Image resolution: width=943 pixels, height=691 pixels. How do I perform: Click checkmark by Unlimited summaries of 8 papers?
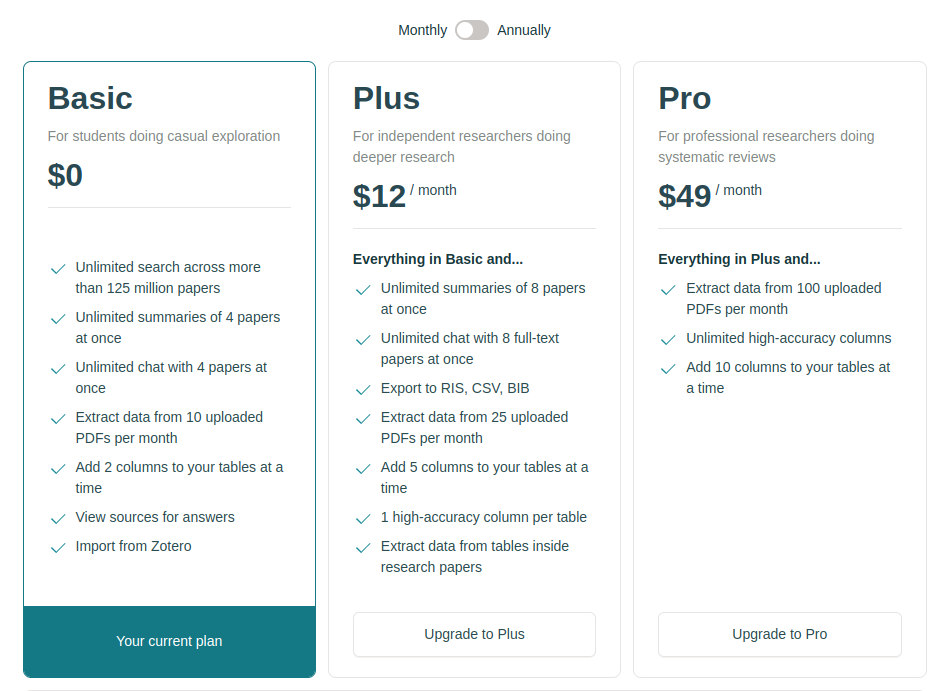[x=363, y=290]
